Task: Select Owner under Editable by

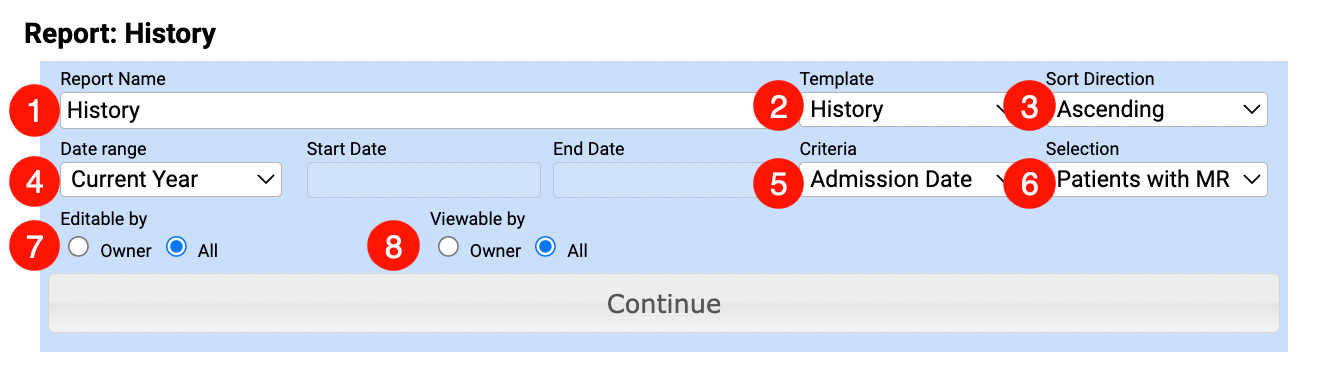Action: [78, 248]
